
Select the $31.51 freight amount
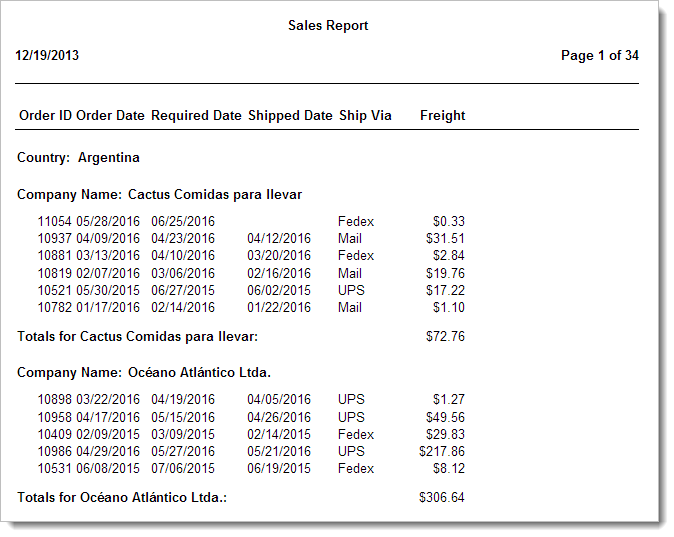point(445,238)
